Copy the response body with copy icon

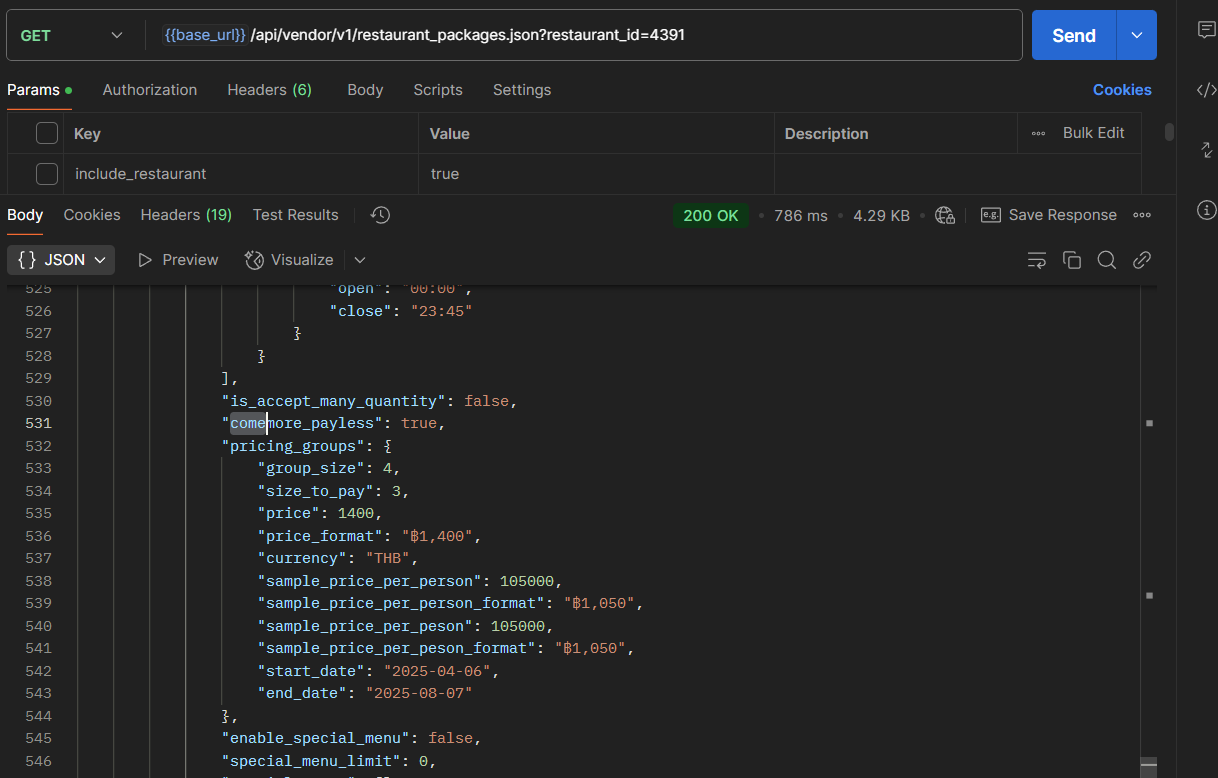coord(1072,260)
